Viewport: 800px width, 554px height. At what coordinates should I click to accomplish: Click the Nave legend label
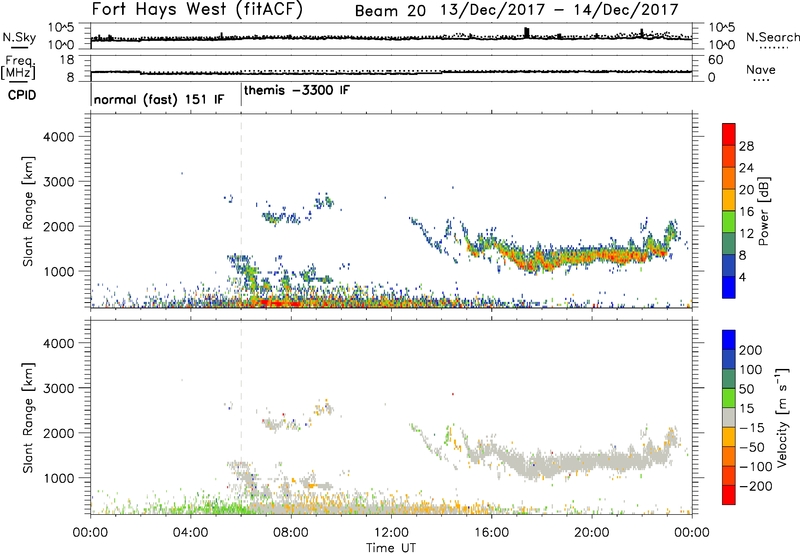[x=761, y=70]
